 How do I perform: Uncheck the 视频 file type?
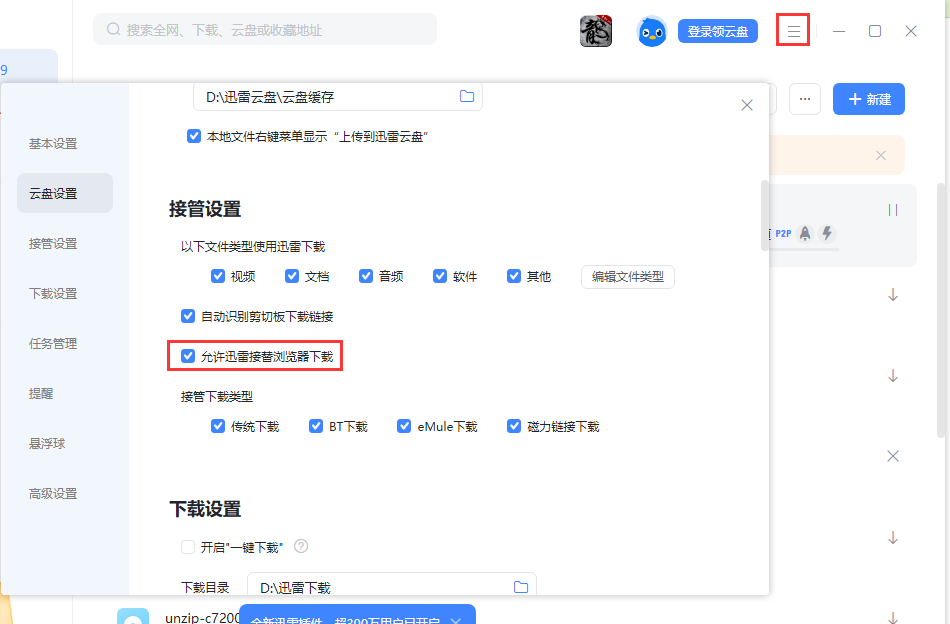[x=218, y=276]
